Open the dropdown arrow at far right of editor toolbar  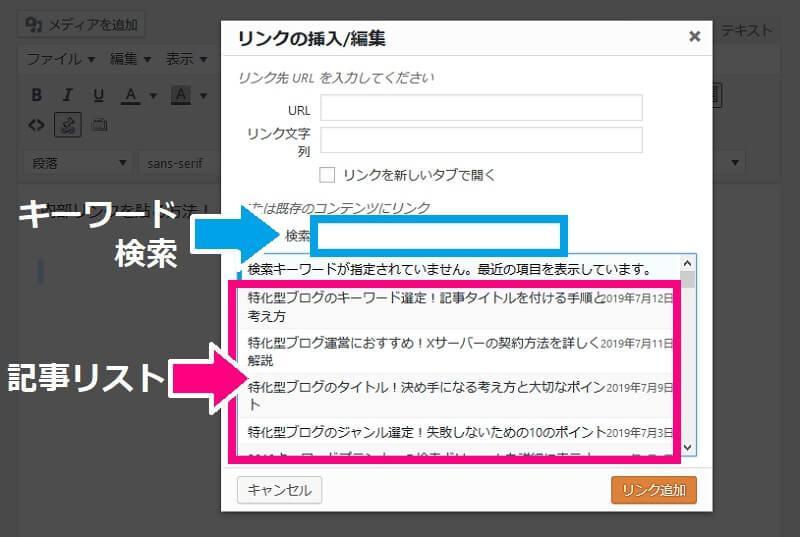[x=735, y=163]
